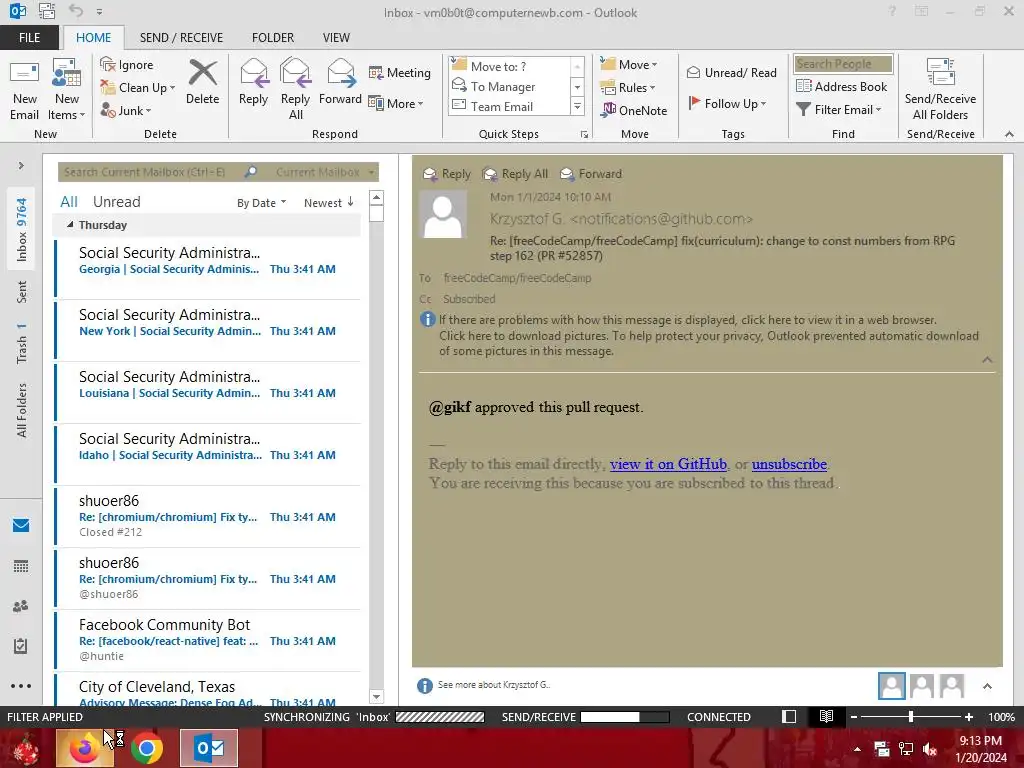This screenshot has width=1024, height=768.
Task: Click Reply in the reading pane
Action: point(447,174)
